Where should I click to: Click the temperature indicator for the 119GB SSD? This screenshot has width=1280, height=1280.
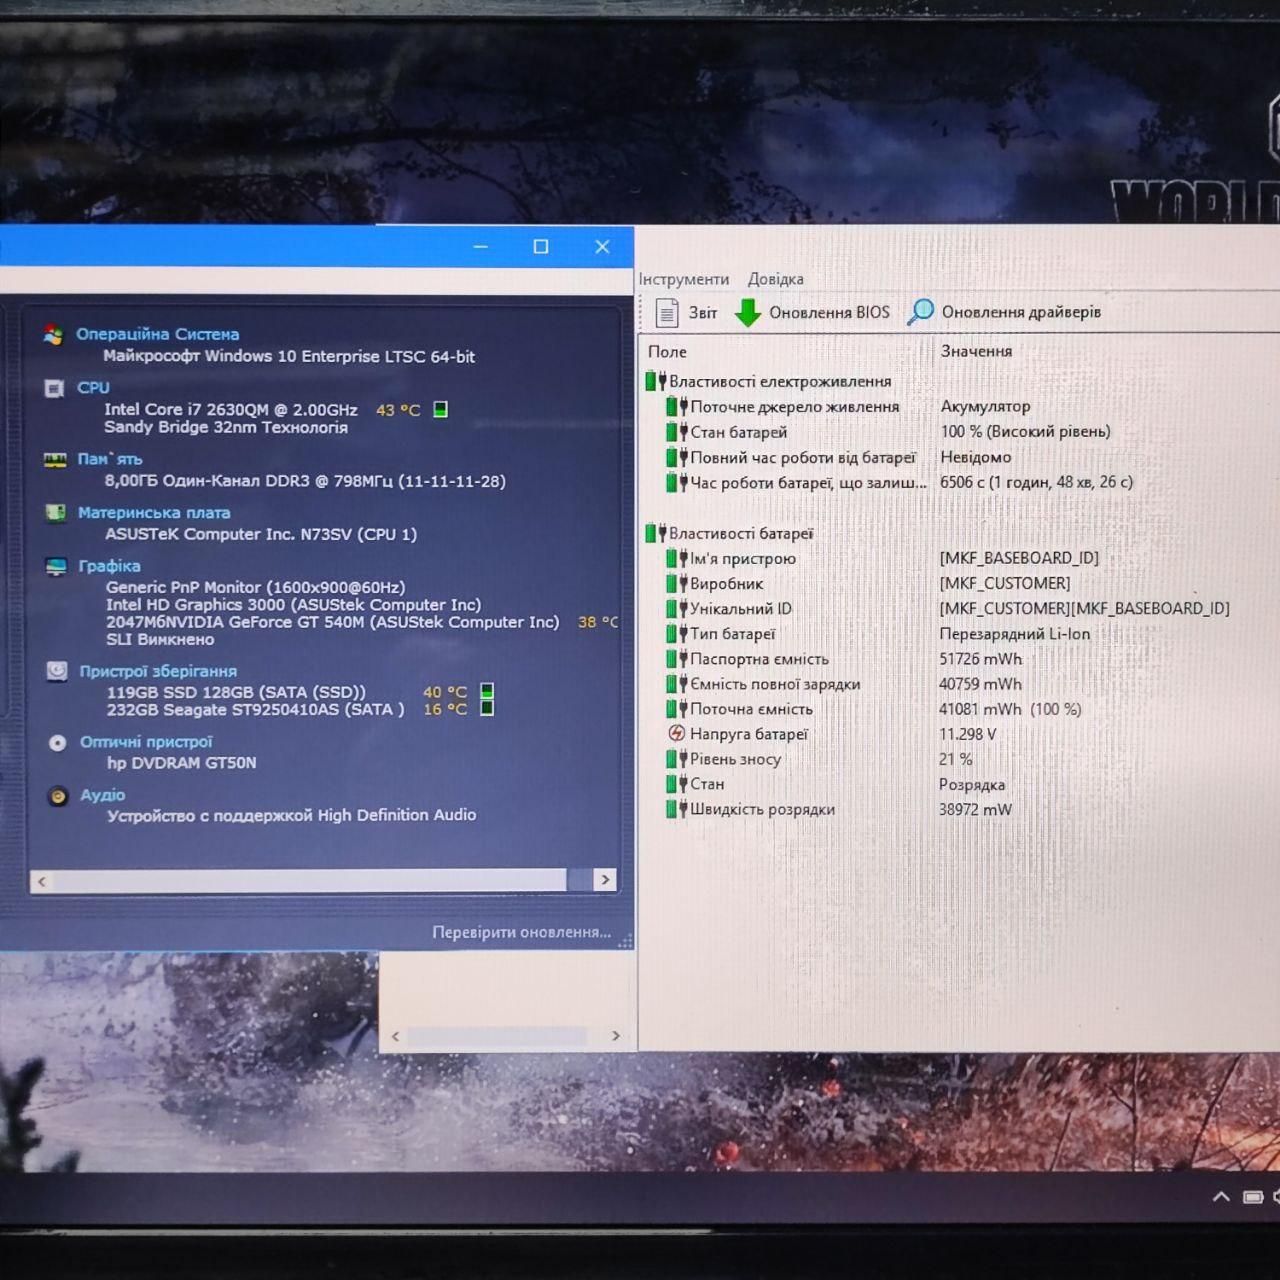(487, 691)
